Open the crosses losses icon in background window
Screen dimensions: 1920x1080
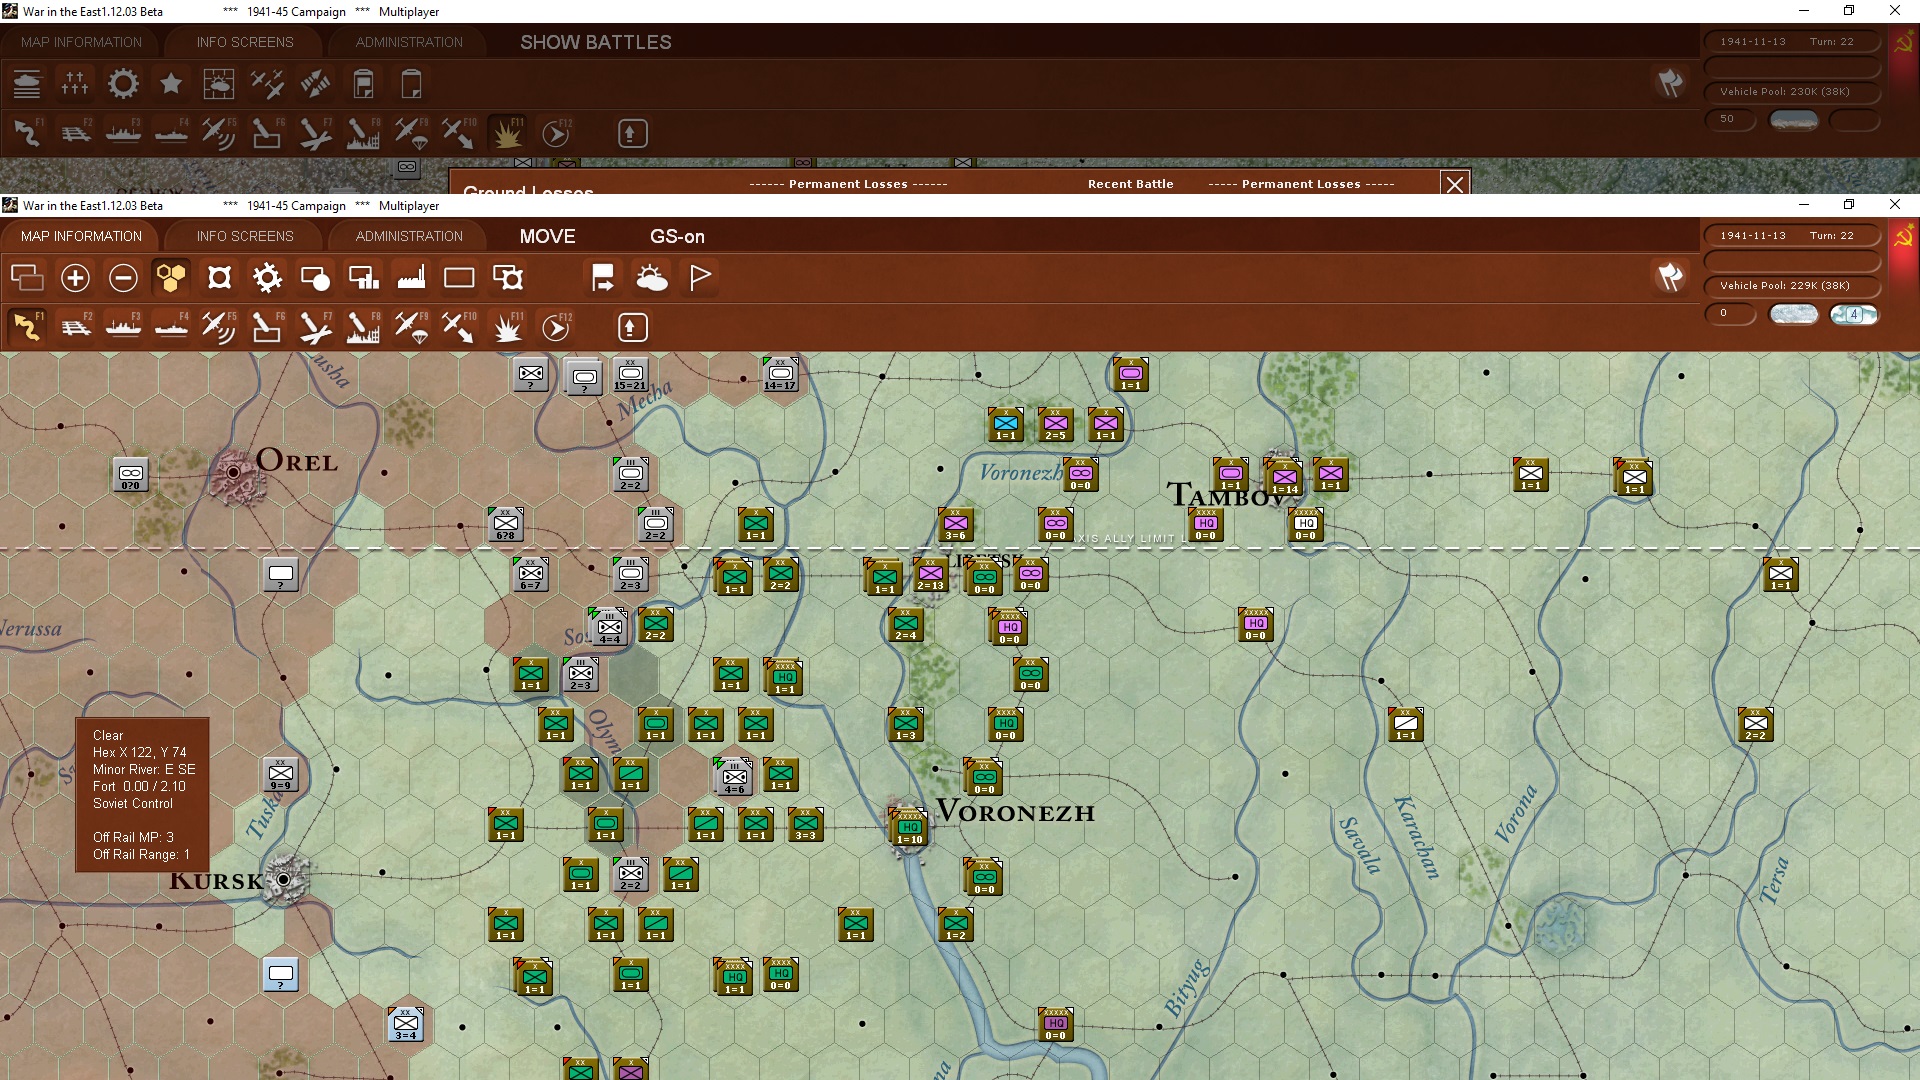pyautogui.click(x=75, y=84)
